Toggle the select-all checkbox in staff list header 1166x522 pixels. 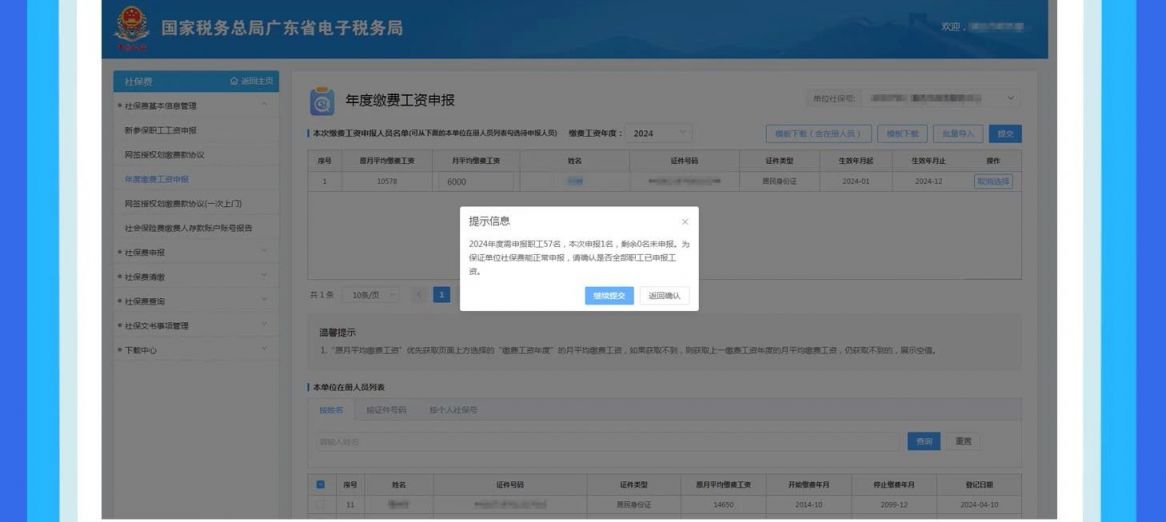tap(321, 484)
